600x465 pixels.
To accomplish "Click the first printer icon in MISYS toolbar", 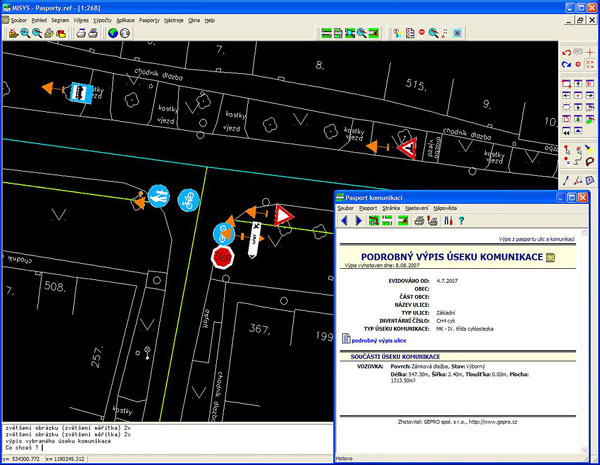I will point(81,33).
